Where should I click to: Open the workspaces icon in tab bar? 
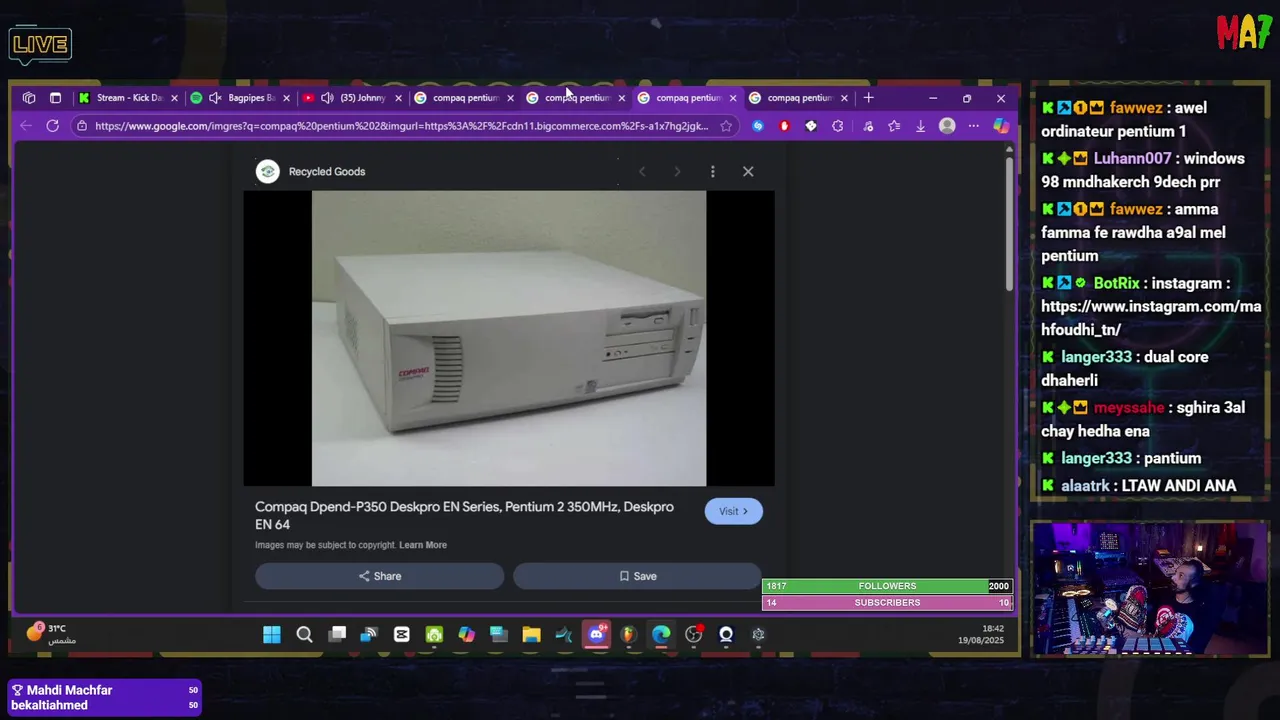[x=29, y=98]
